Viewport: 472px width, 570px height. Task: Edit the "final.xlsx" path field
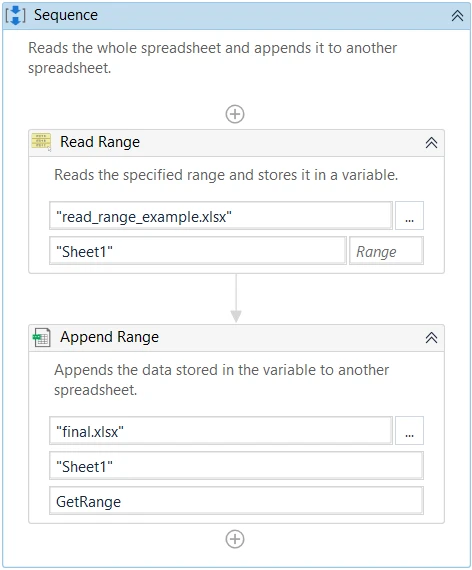click(221, 430)
